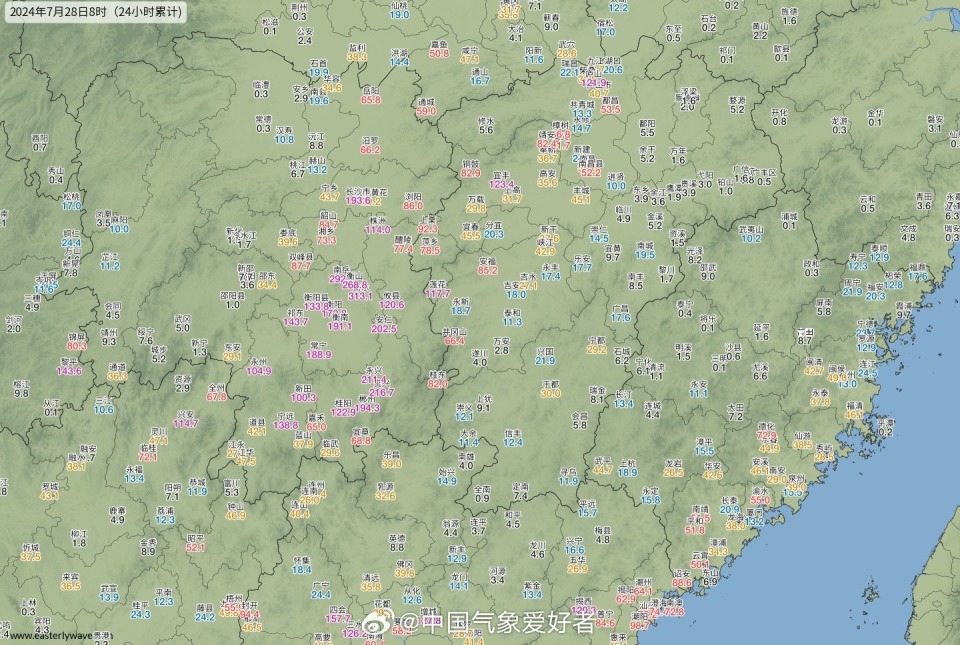Click the 罗城 43.1 rainfall label

pyautogui.click(x=50, y=491)
